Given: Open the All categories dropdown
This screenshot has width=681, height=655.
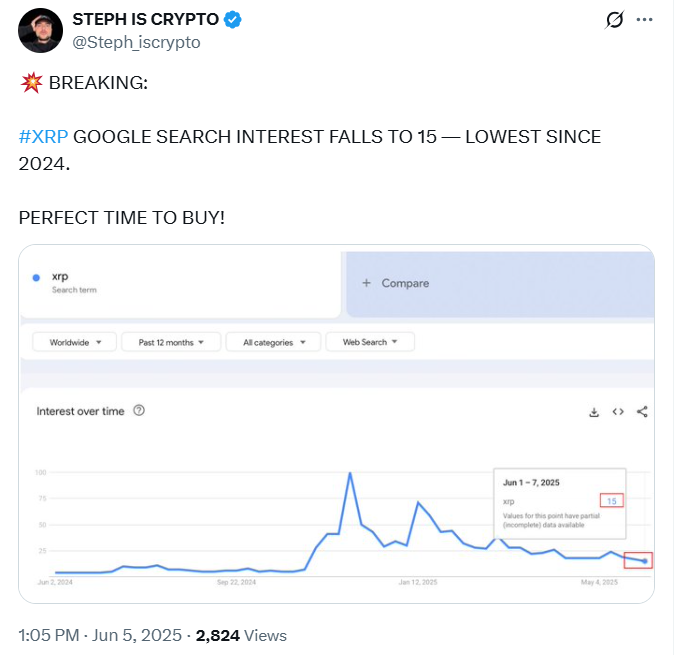Looking at the screenshot, I should [x=273, y=342].
